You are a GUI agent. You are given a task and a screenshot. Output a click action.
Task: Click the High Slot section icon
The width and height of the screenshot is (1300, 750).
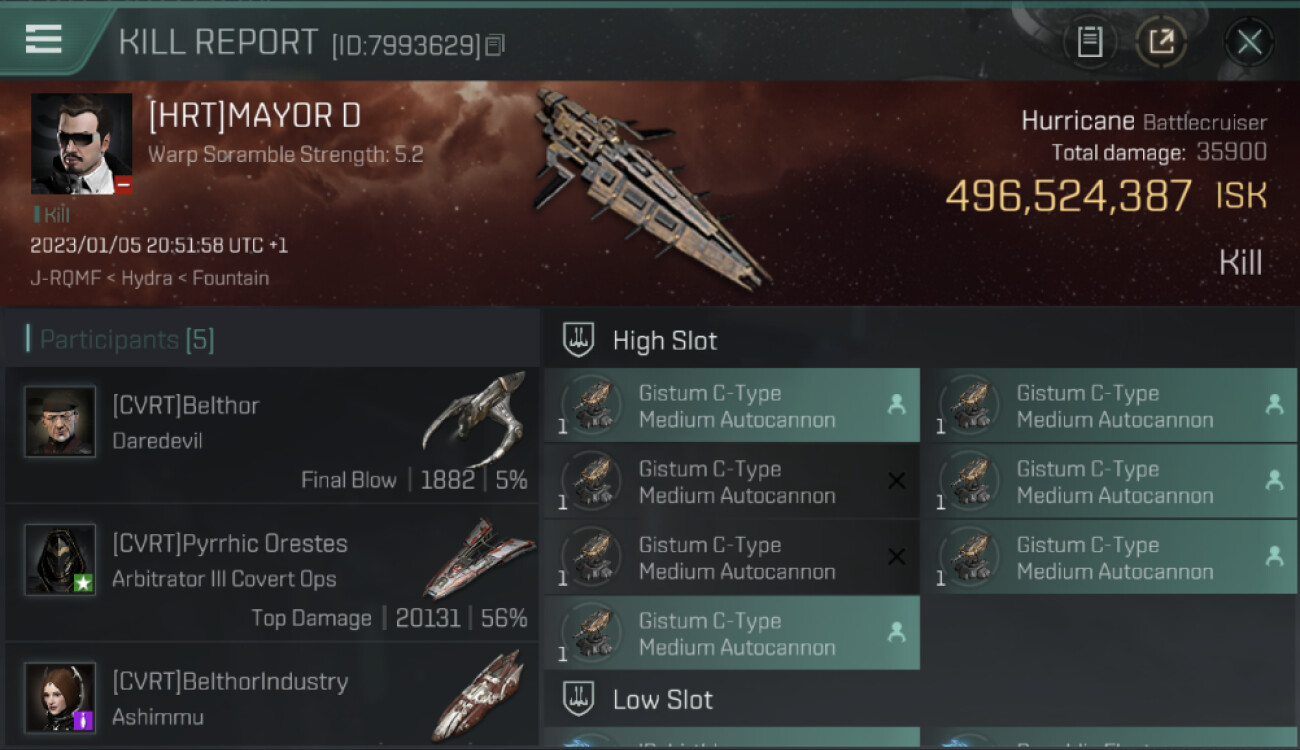click(x=579, y=340)
